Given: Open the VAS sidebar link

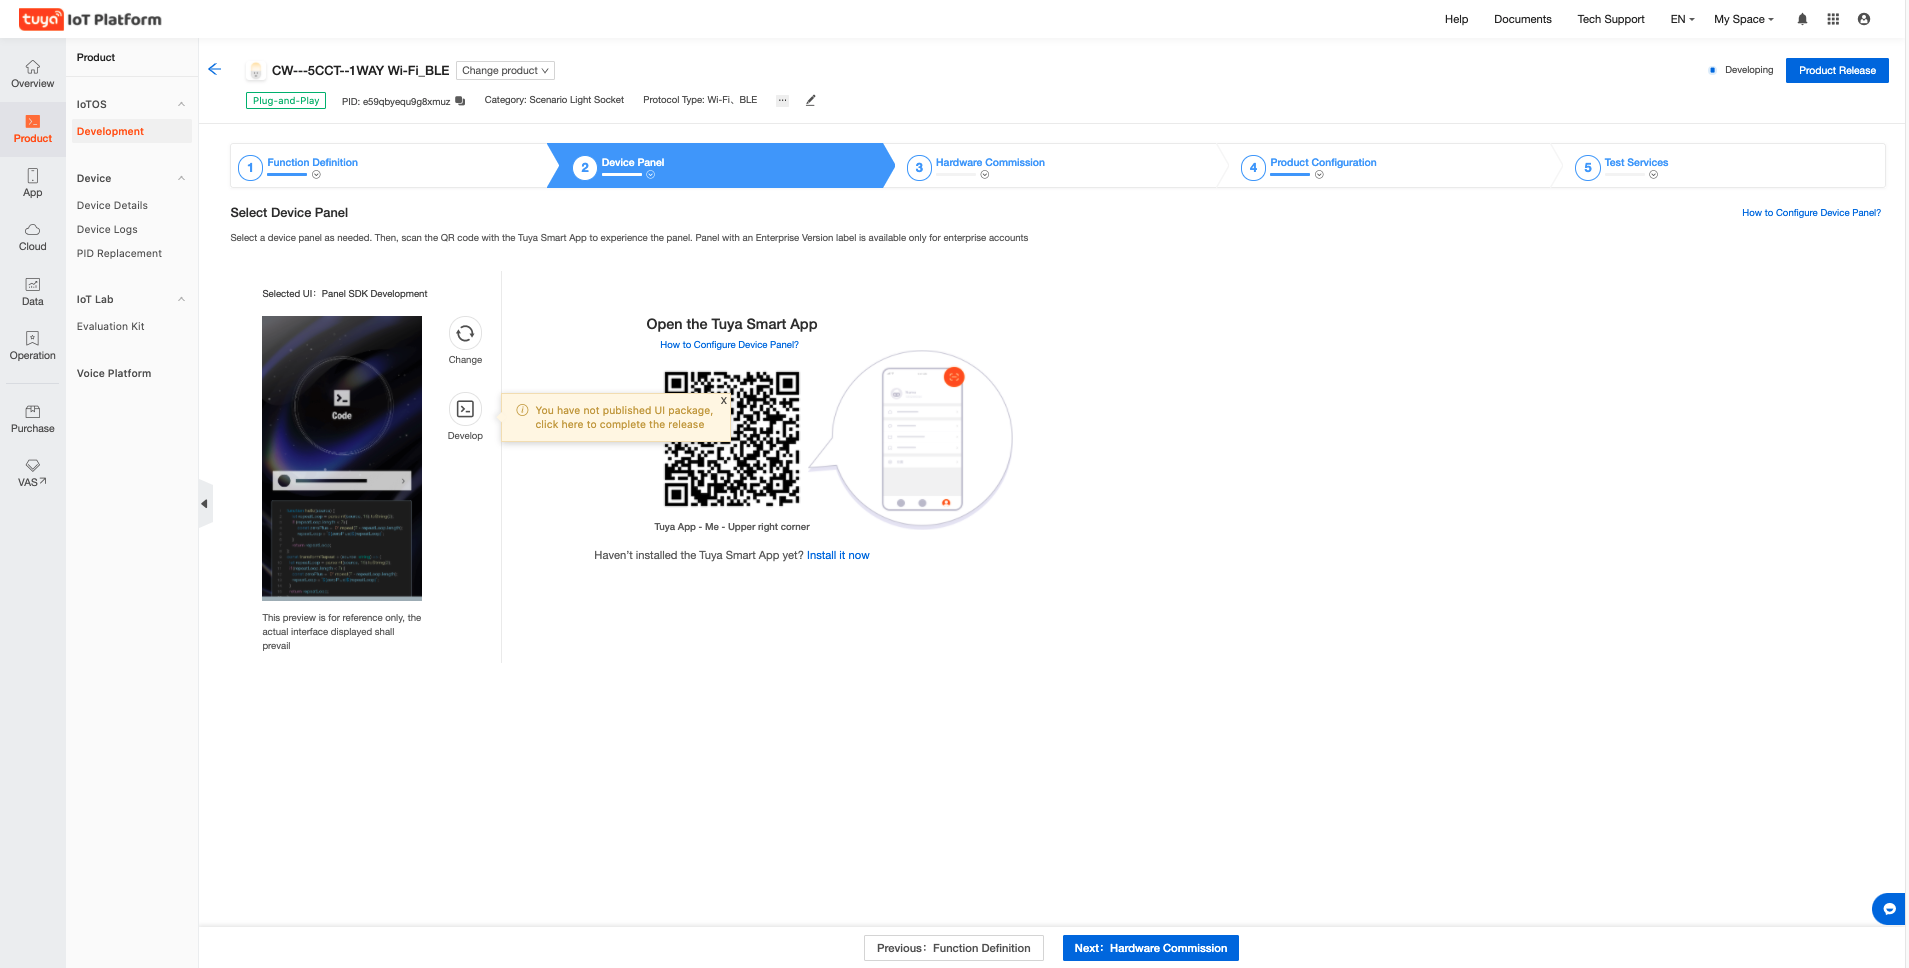Looking at the screenshot, I should [33, 473].
